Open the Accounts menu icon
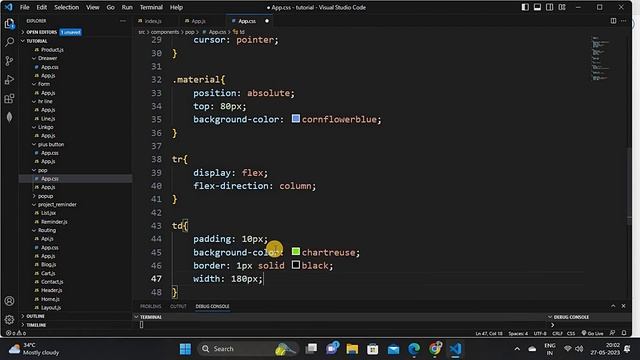Image resolution: width=640 pixels, height=360 pixels. [9, 301]
